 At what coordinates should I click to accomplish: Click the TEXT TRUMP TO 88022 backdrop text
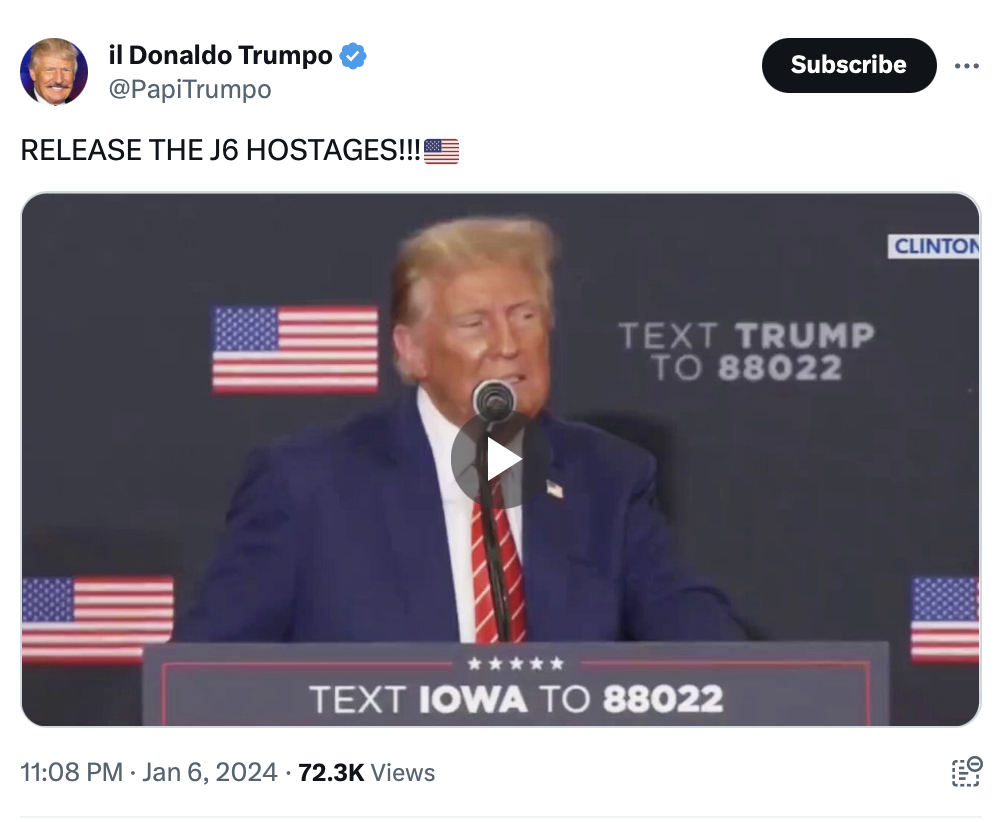coord(746,352)
